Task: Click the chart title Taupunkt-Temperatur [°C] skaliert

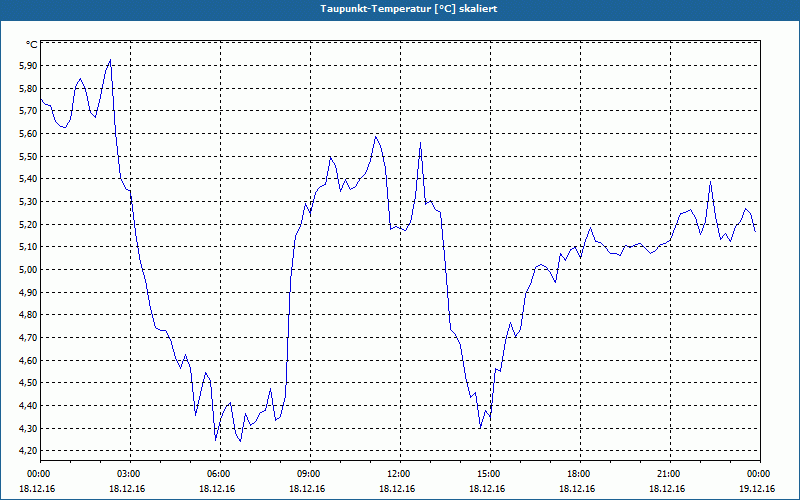Action: [x=409, y=9]
